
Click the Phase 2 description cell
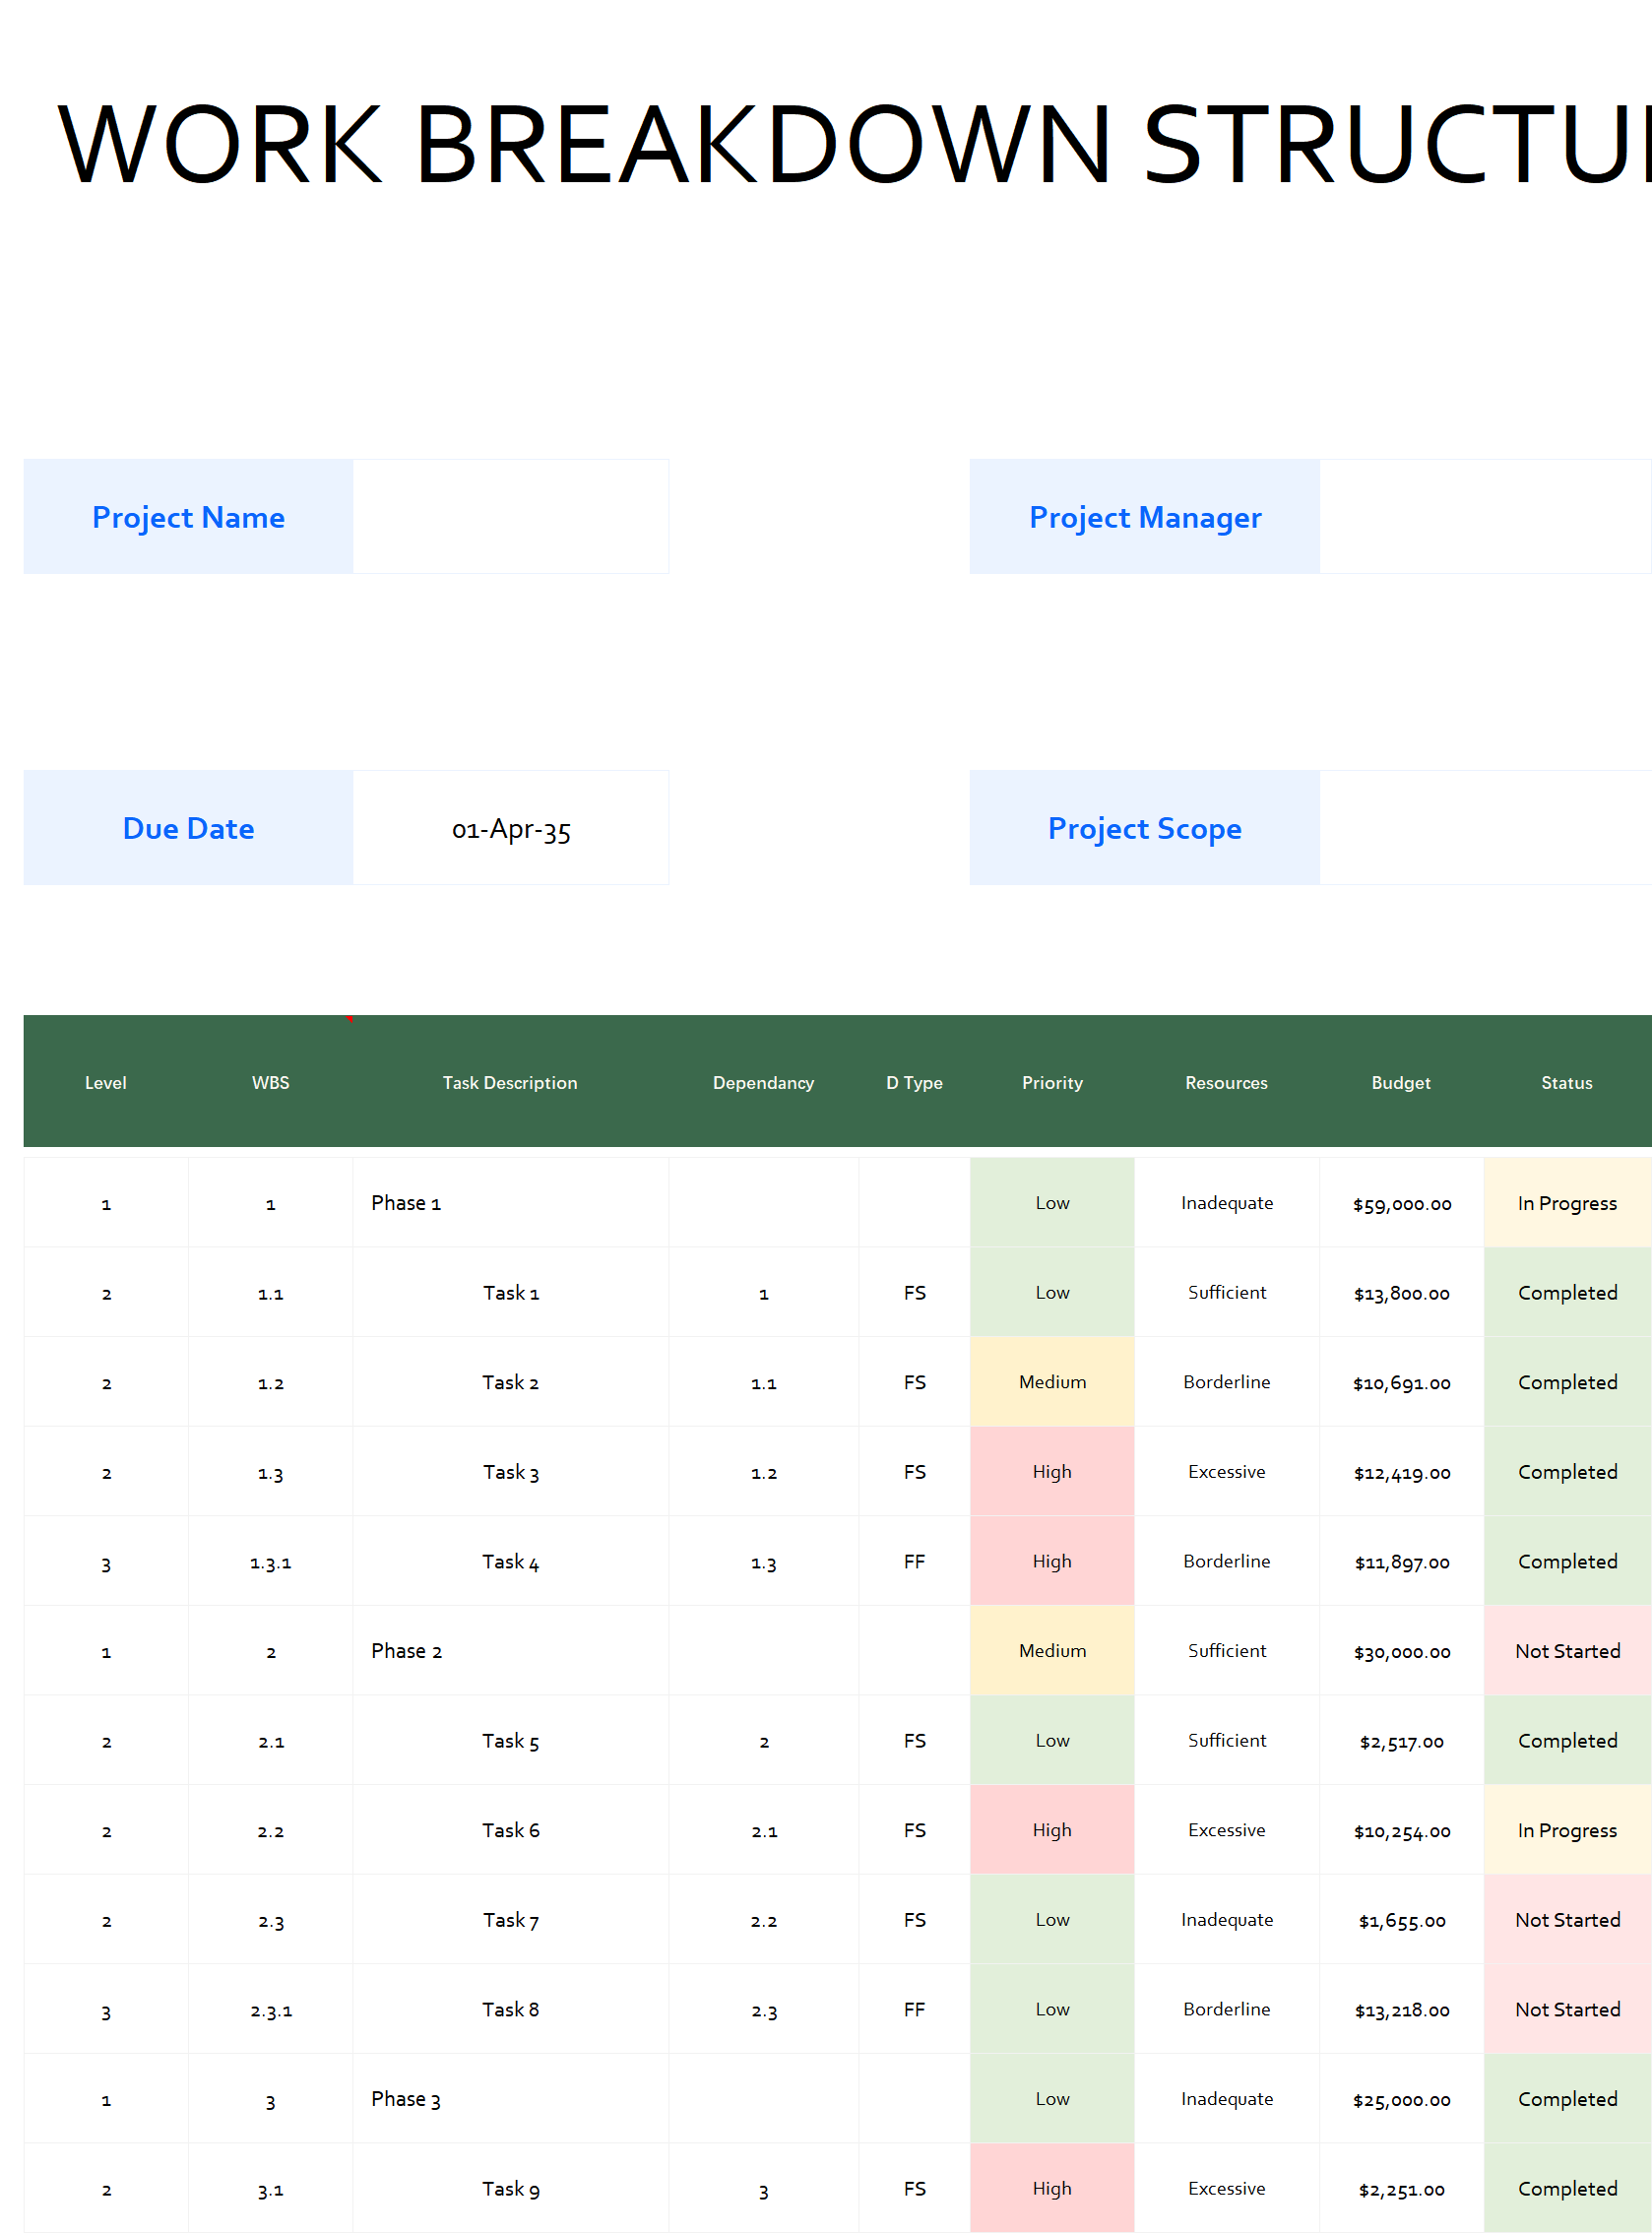pyautogui.click(x=511, y=1650)
